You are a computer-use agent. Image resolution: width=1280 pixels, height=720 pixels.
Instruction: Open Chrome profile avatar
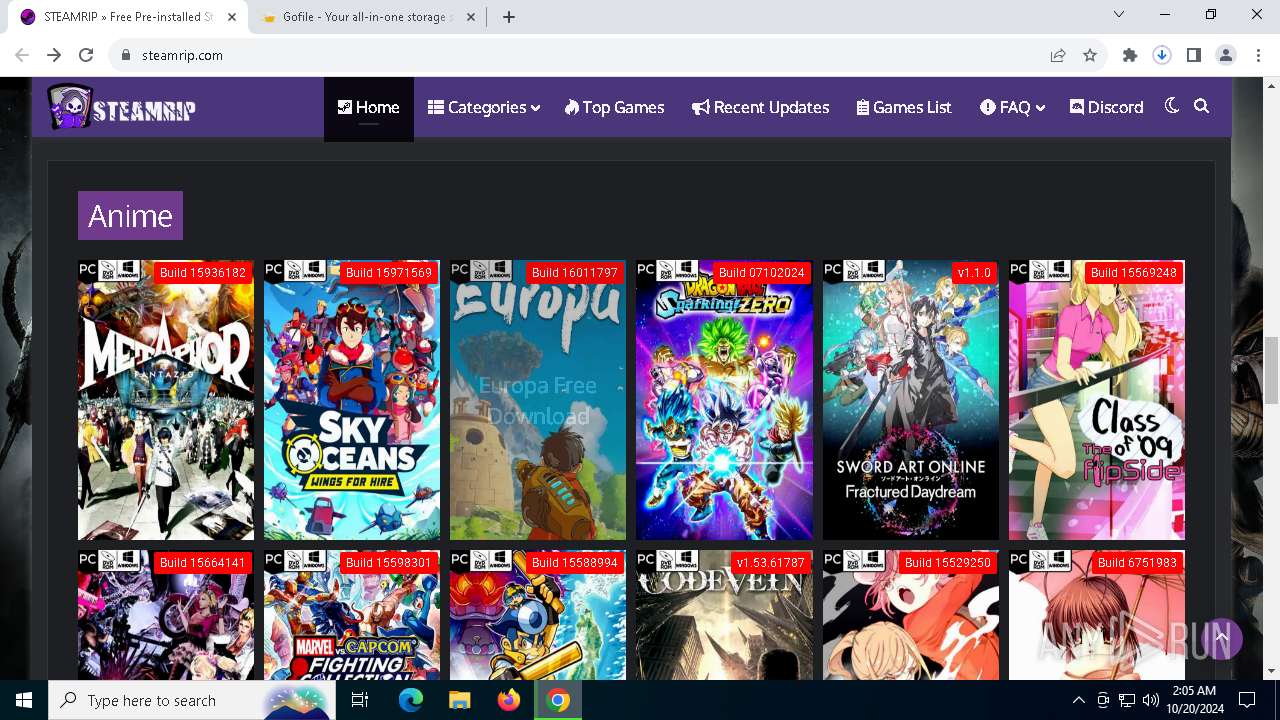pyautogui.click(x=1226, y=55)
